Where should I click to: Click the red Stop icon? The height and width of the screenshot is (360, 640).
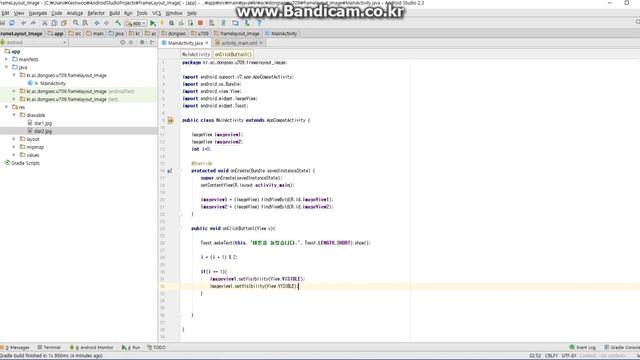pos(200,23)
